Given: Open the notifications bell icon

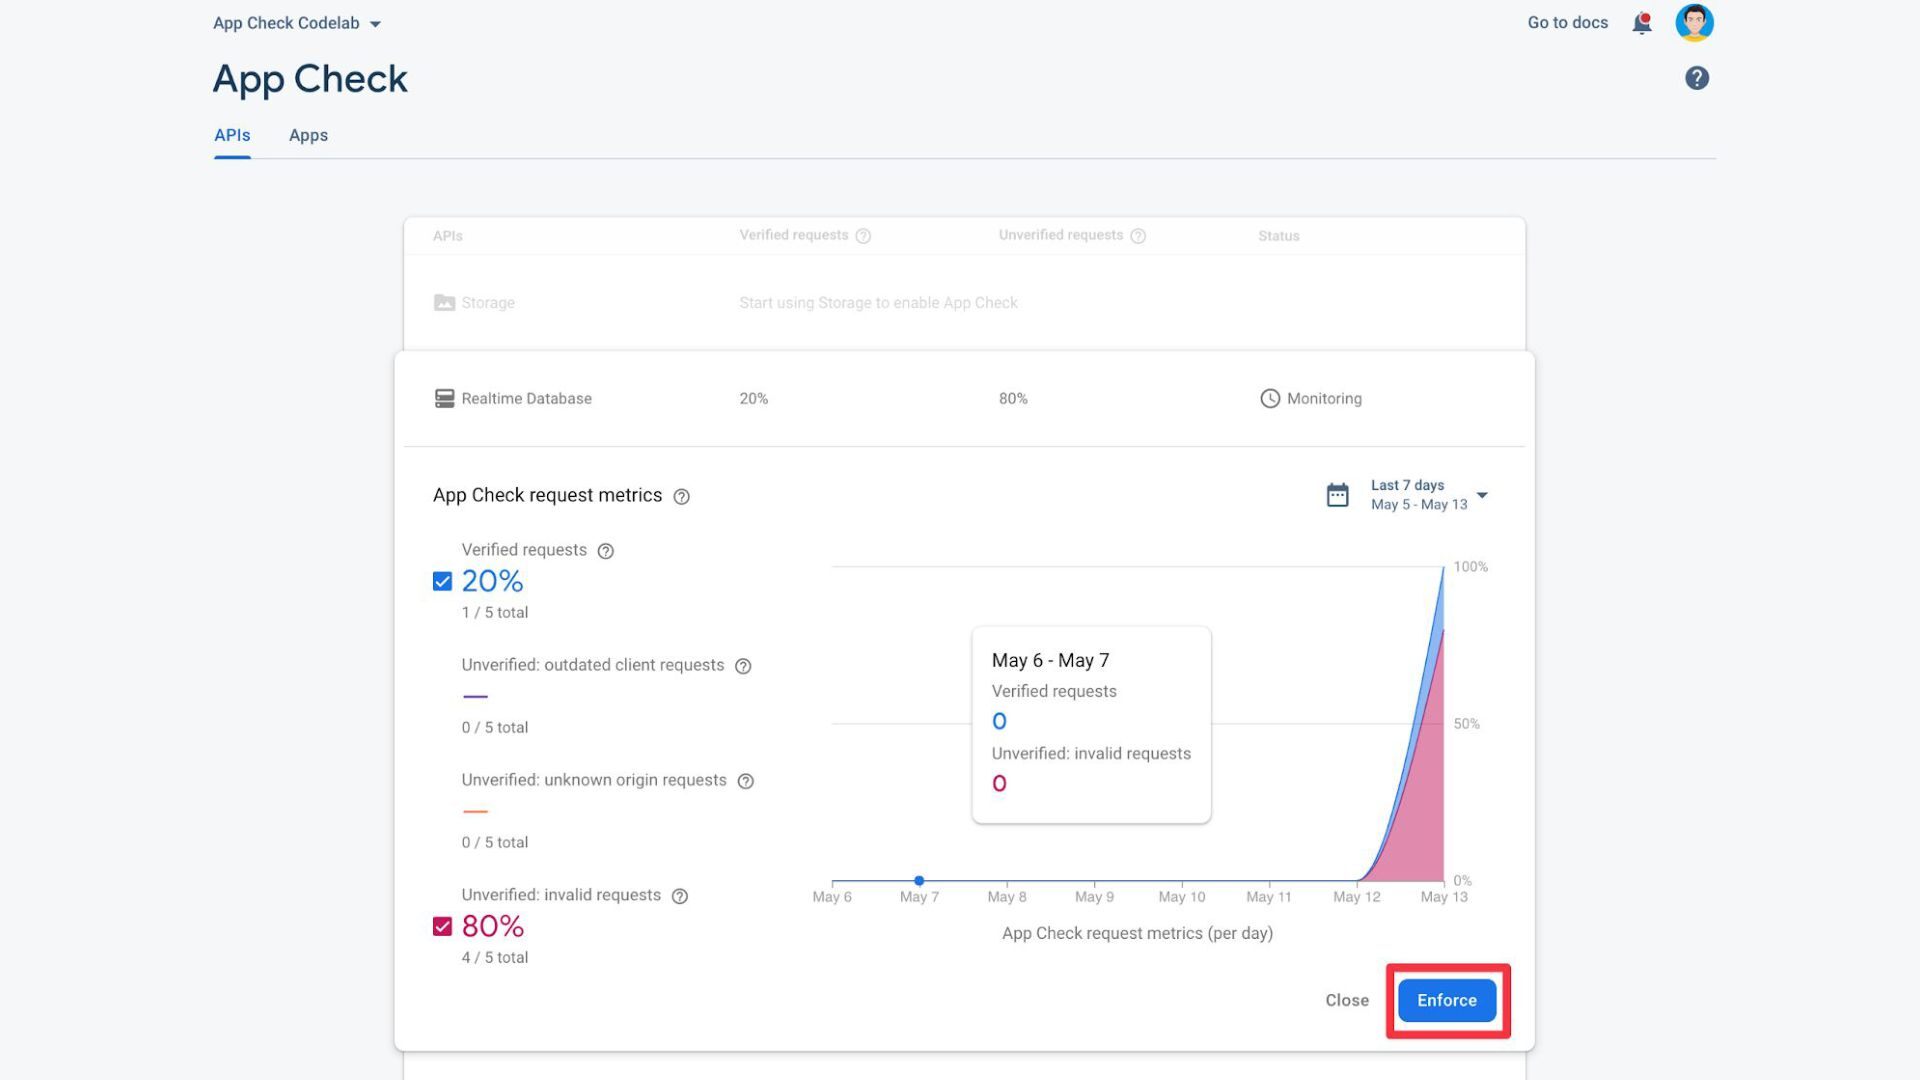Looking at the screenshot, I should [x=1641, y=23].
